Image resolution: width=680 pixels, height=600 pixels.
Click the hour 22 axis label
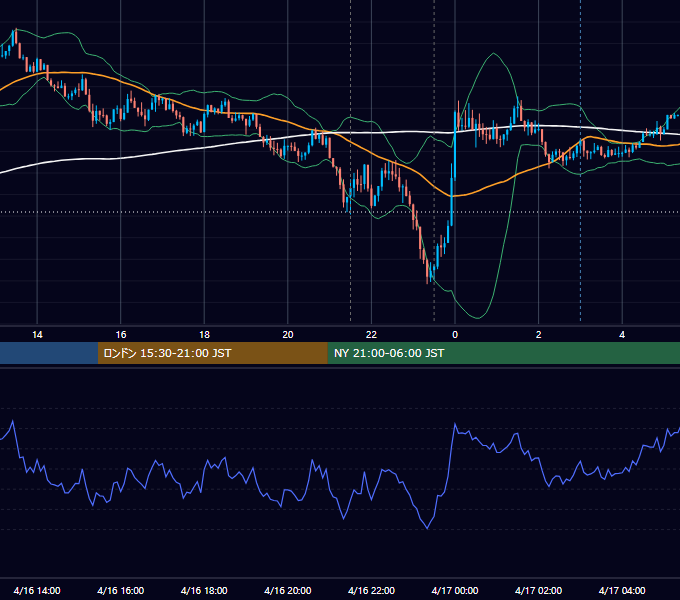[x=371, y=335]
